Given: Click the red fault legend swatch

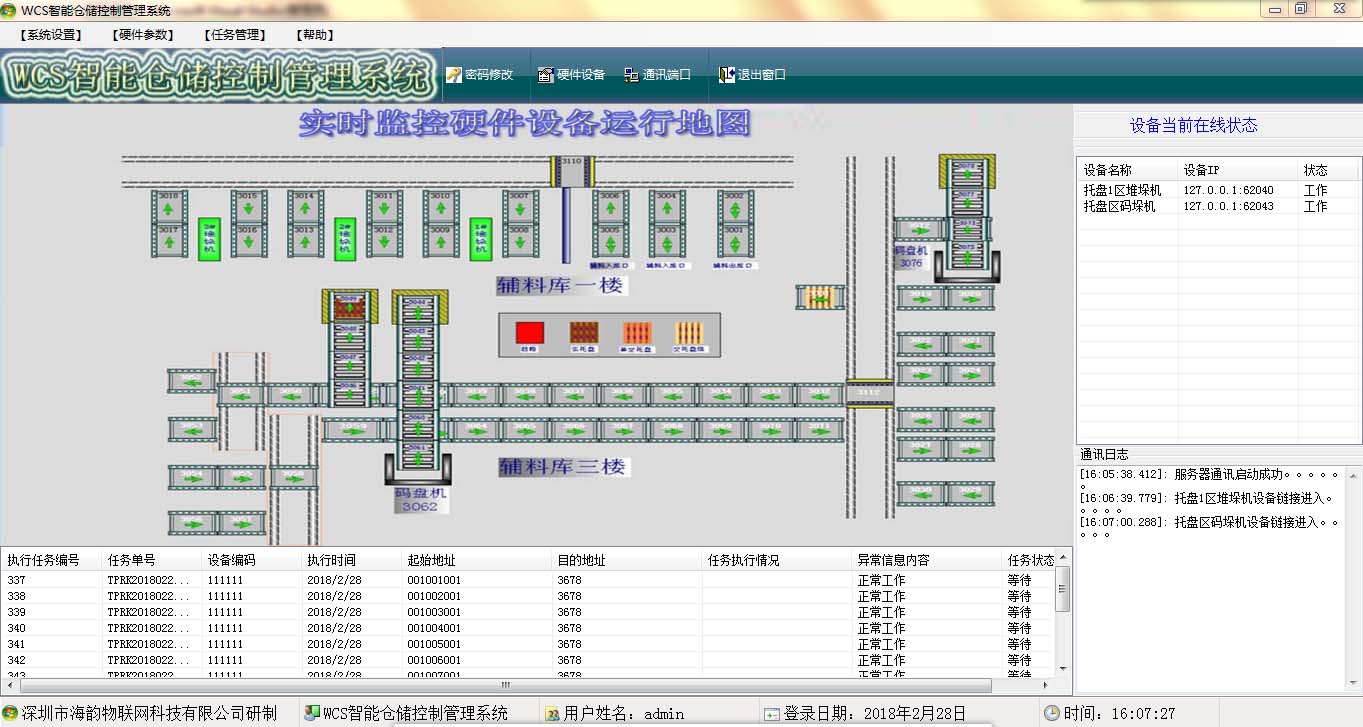Looking at the screenshot, I should pyautogui.click(x=529, y=333).
